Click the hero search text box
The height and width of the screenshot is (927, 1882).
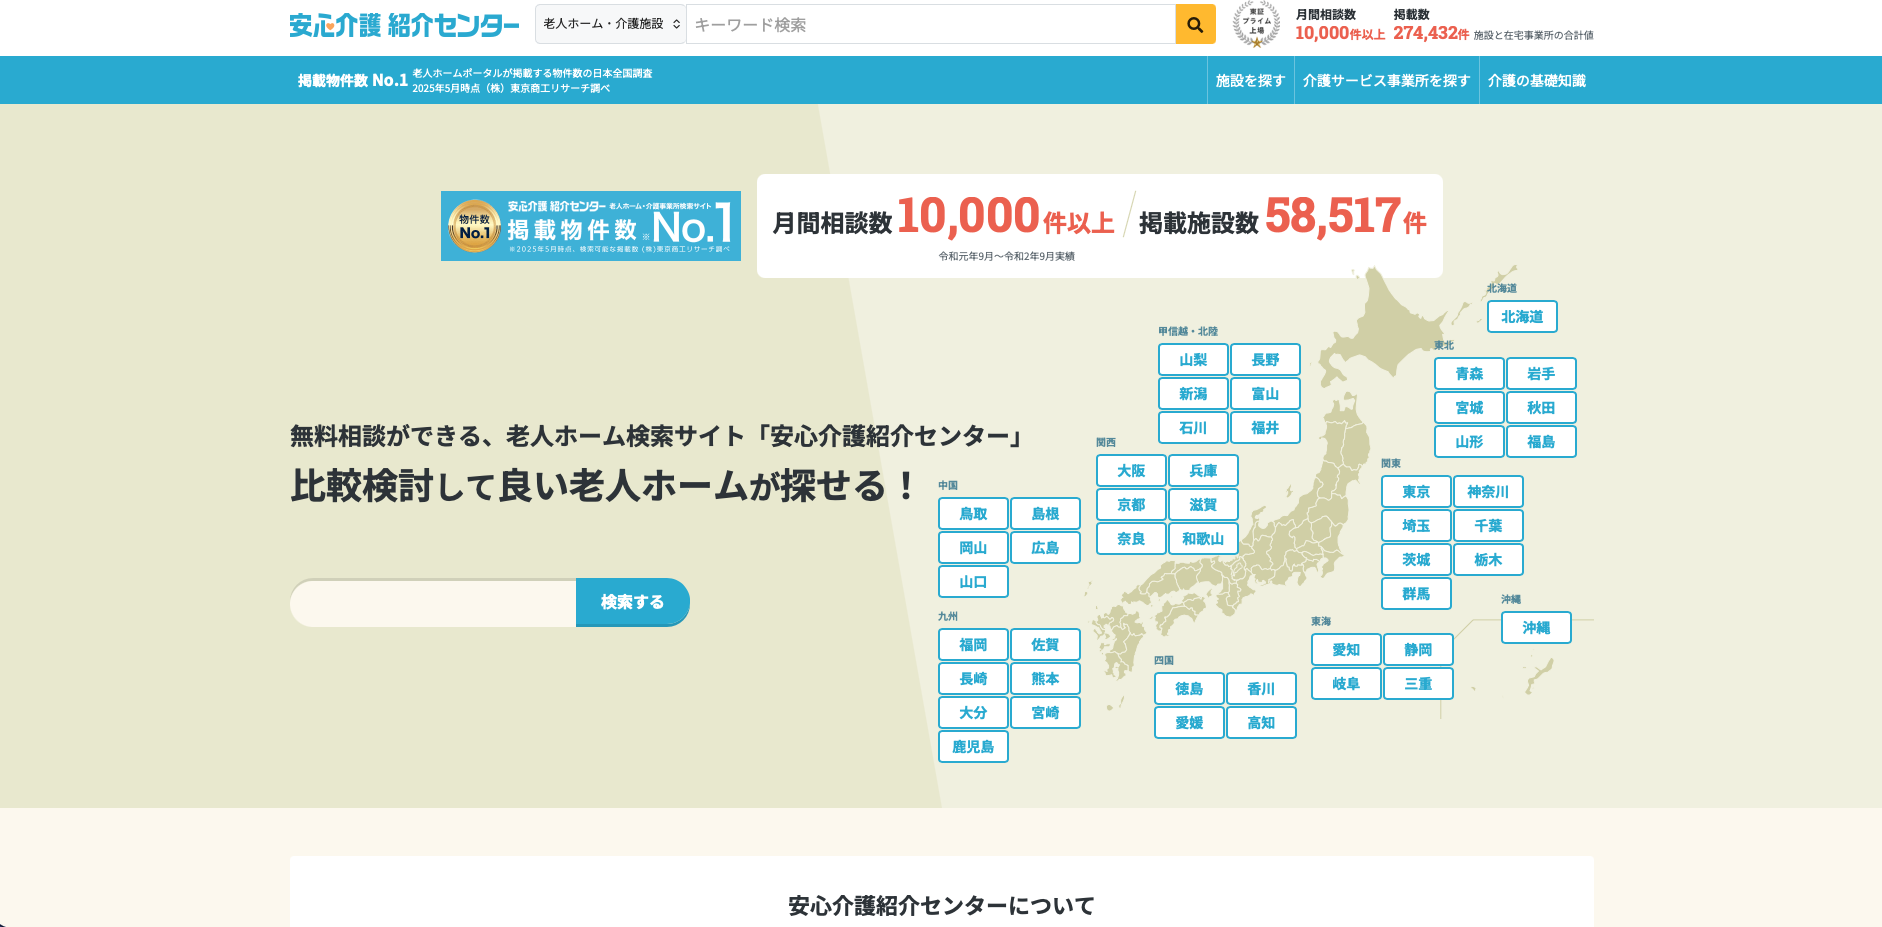point(433,603)
